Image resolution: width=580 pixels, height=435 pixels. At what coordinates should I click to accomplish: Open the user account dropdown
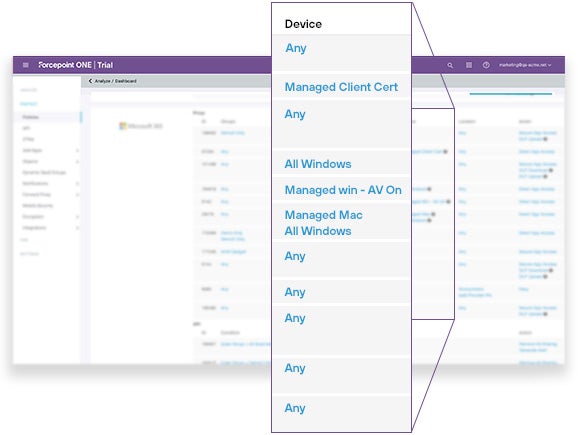click(x=525, y=65)
